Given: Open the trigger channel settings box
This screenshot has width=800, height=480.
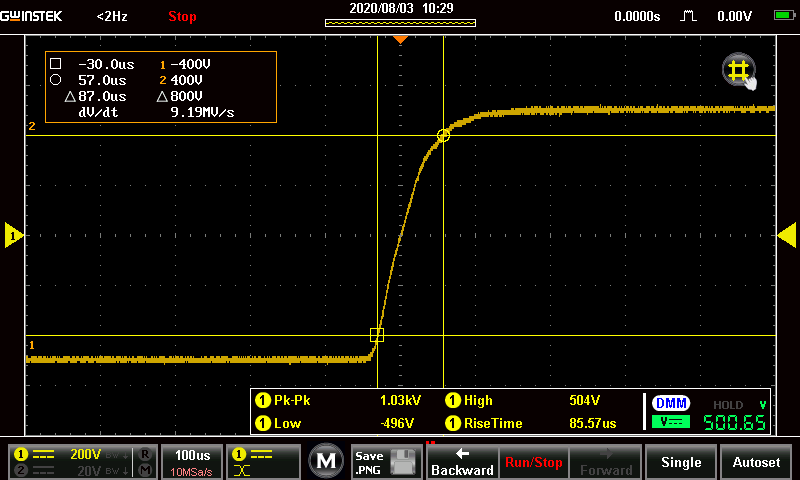Looking at the screenshot, I should click(263, 461).
